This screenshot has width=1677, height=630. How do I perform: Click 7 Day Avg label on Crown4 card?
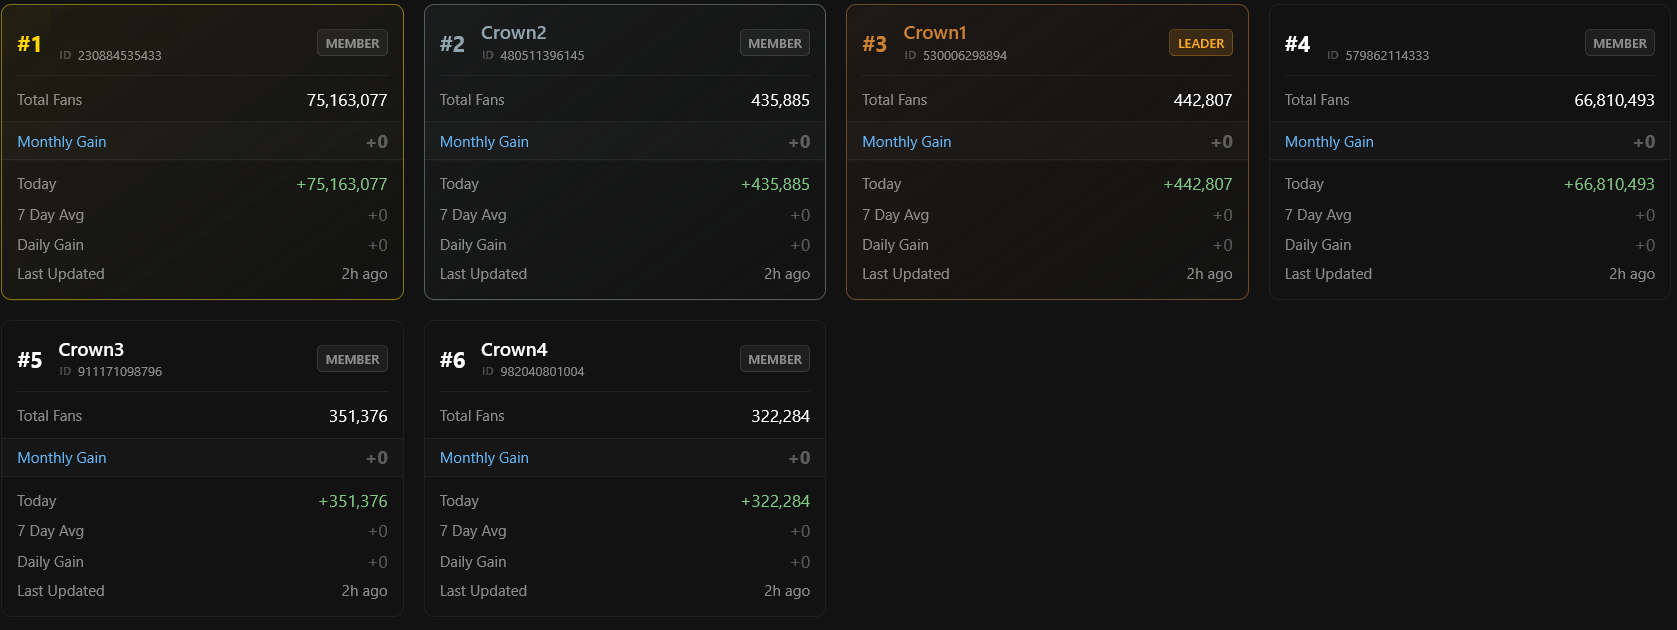(473, 531)
